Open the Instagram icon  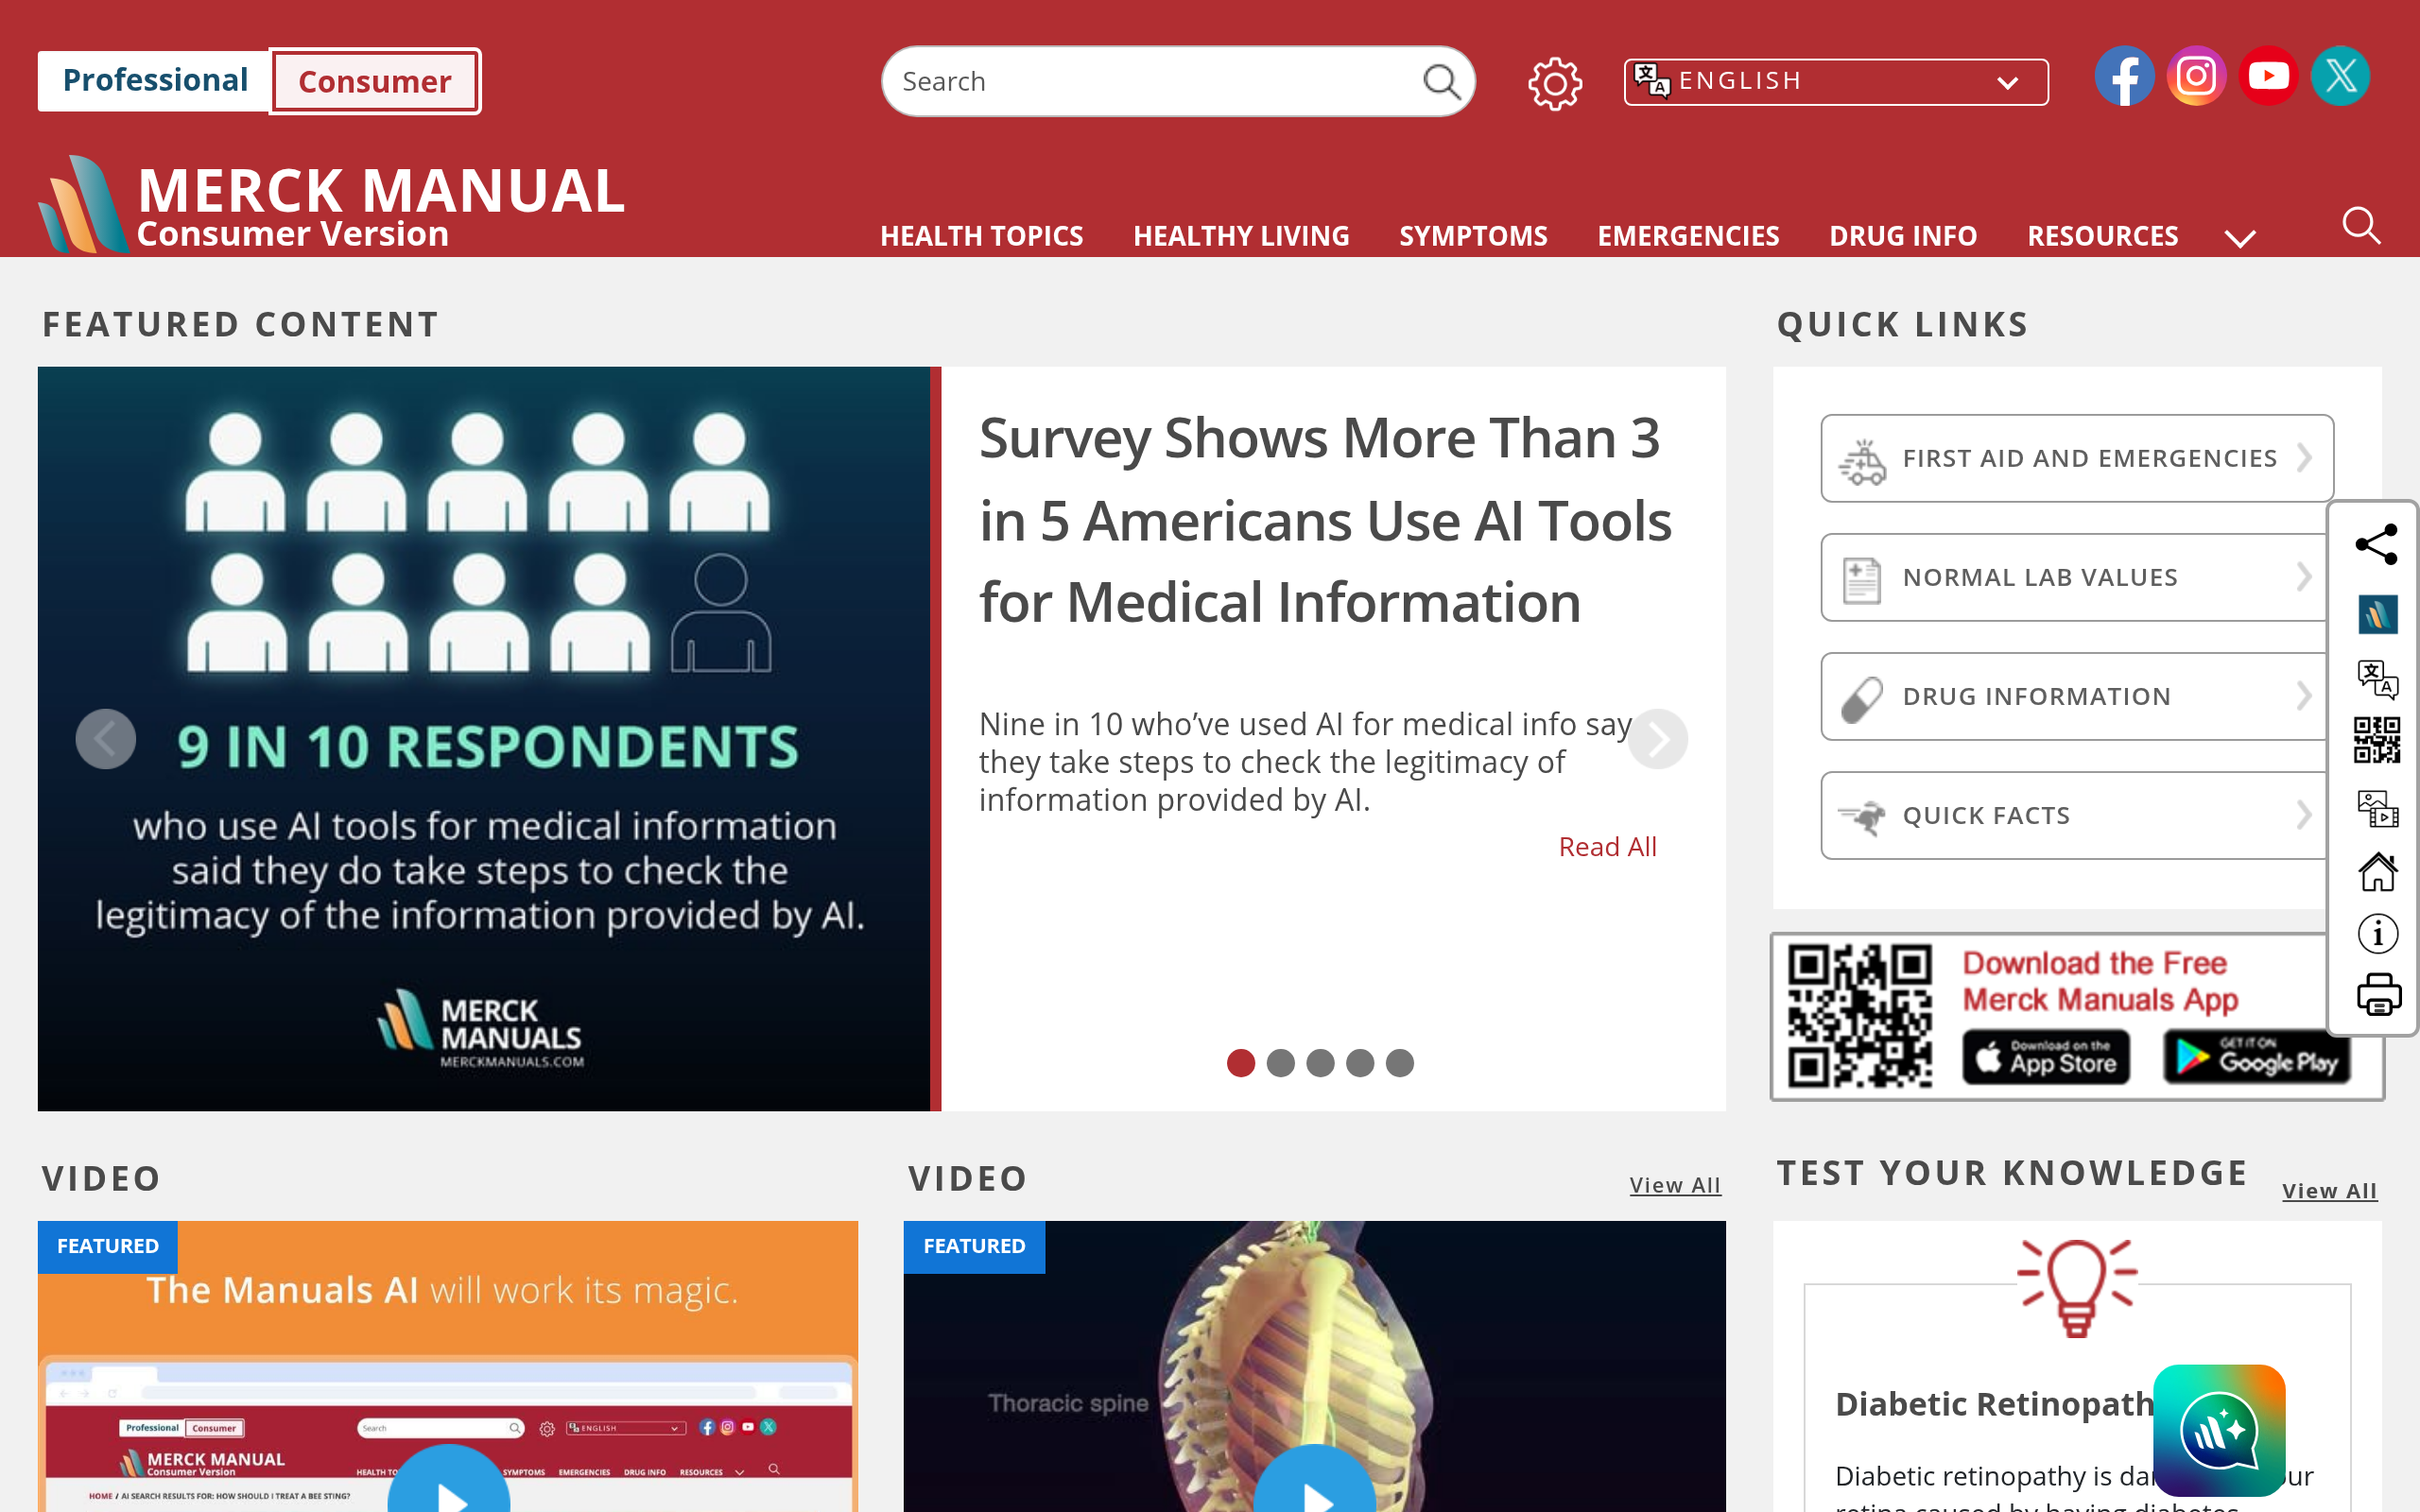click(x=2196, y=76)
